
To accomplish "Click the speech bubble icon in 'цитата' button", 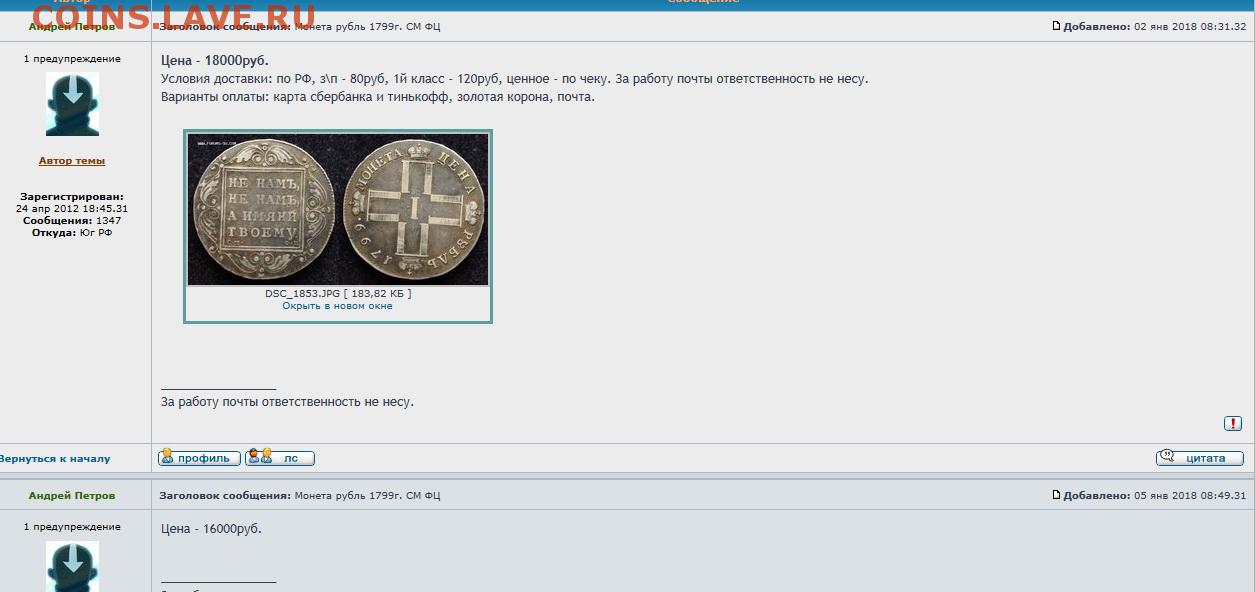I will click(1167, 458).
